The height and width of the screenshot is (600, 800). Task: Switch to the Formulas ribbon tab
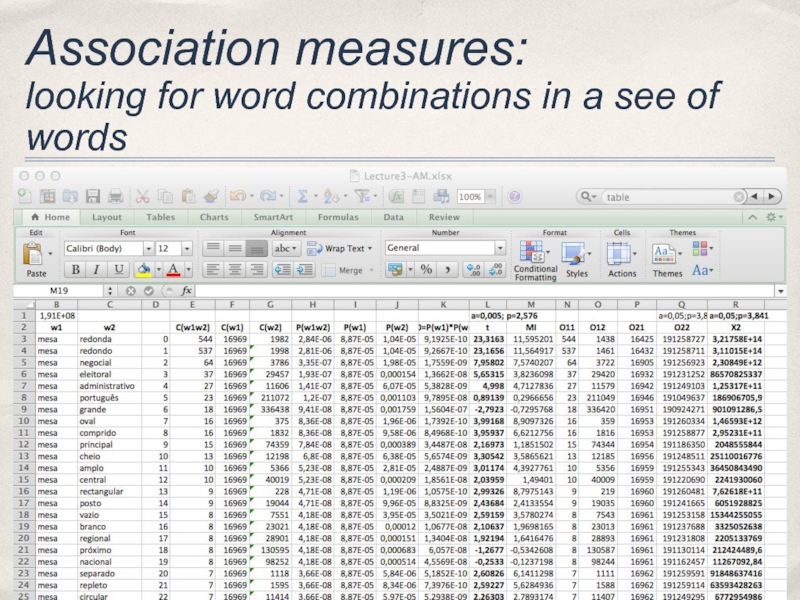click(x=338, y=217)
